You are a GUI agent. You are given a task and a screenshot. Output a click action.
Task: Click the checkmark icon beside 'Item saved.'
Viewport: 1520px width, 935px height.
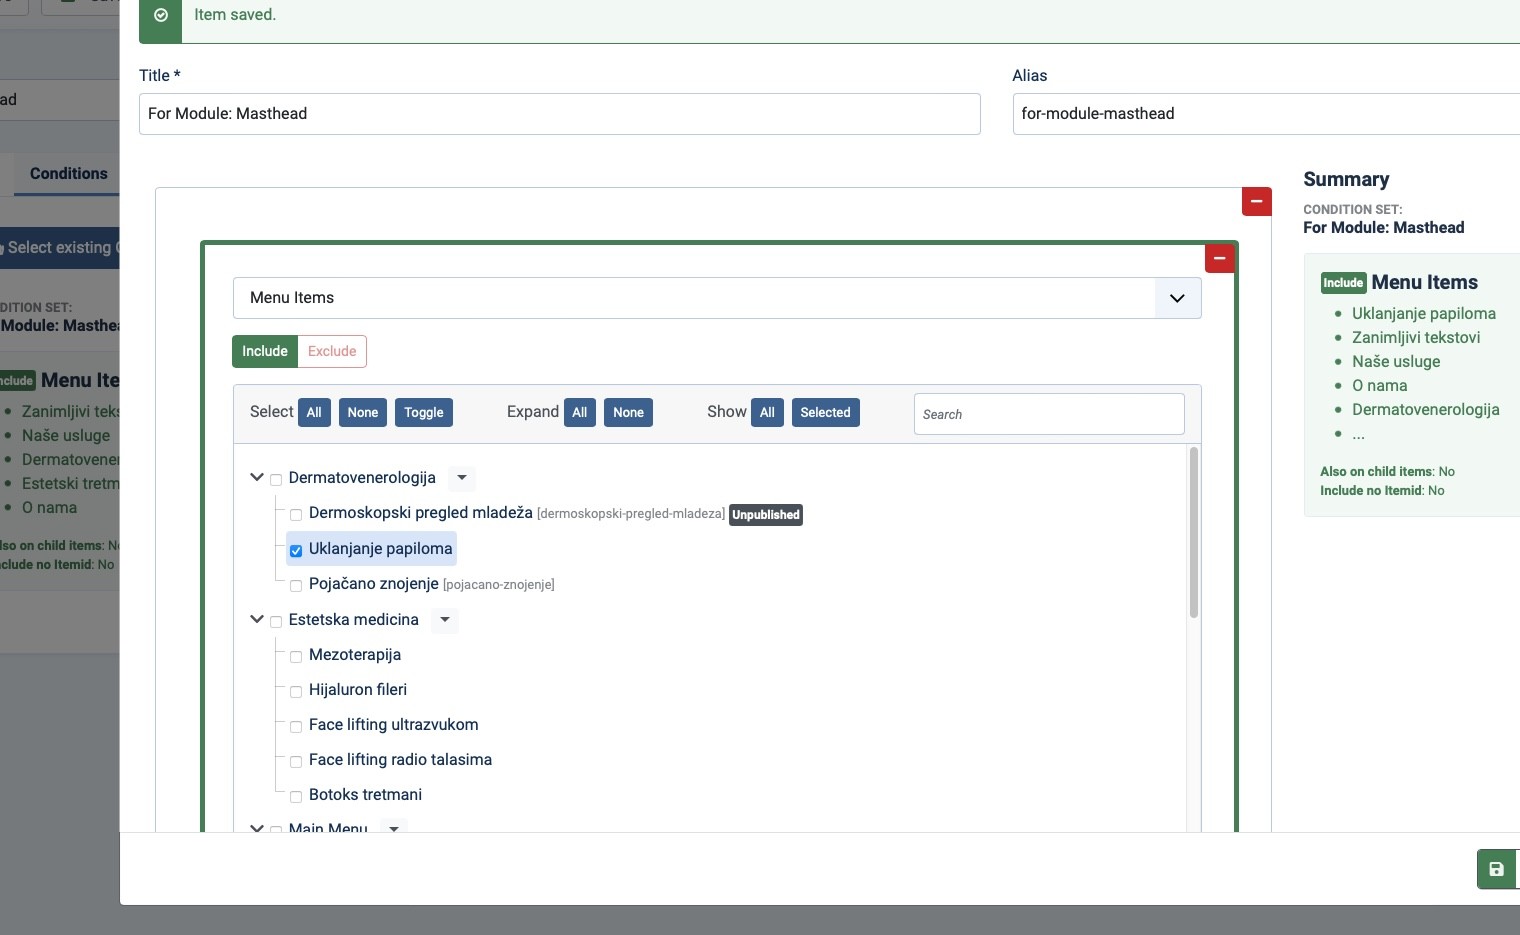tap(161, 15)
